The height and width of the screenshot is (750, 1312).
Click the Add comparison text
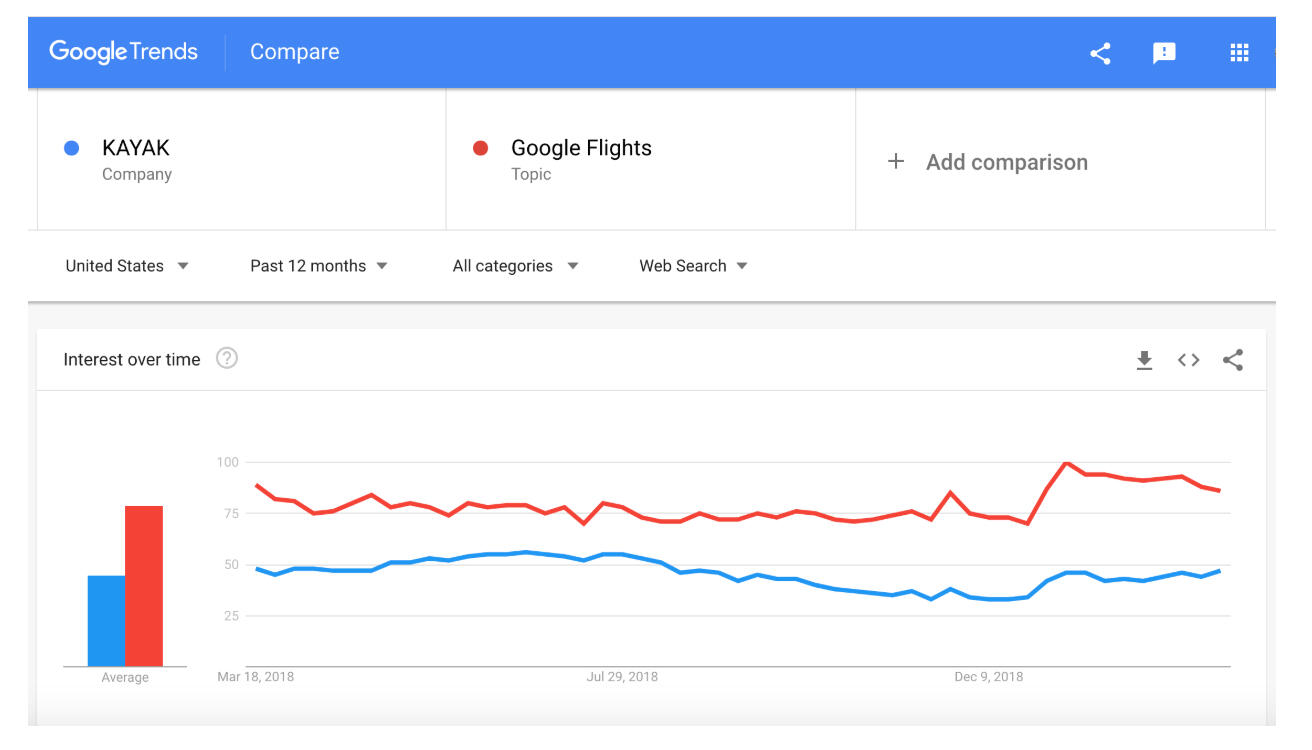[1006, 162]
